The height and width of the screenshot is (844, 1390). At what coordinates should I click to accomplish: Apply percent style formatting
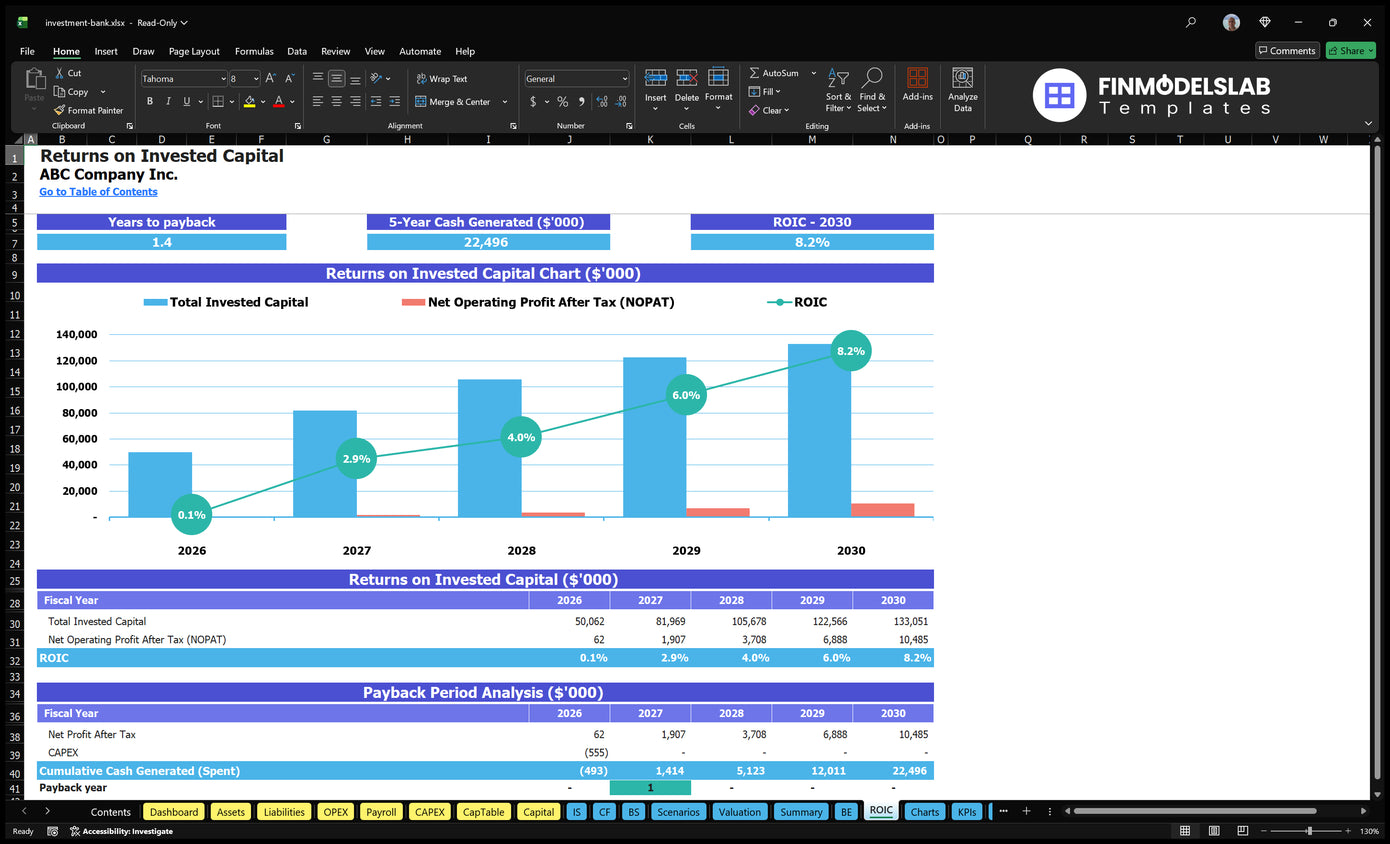[x=563, y=102]
